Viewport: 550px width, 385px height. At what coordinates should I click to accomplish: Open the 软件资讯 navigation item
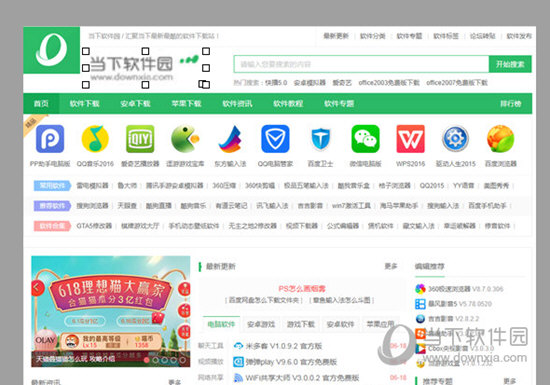[237, 103]
